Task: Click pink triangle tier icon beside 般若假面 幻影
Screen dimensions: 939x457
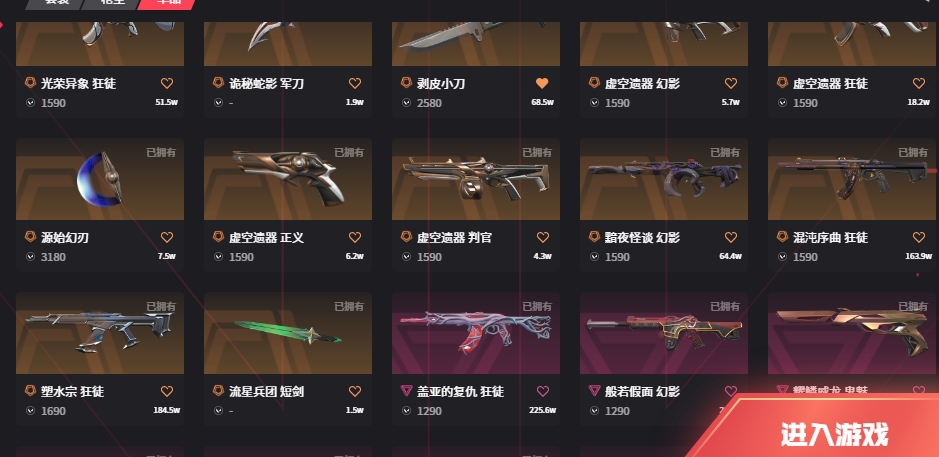Action: pos(595,391)
